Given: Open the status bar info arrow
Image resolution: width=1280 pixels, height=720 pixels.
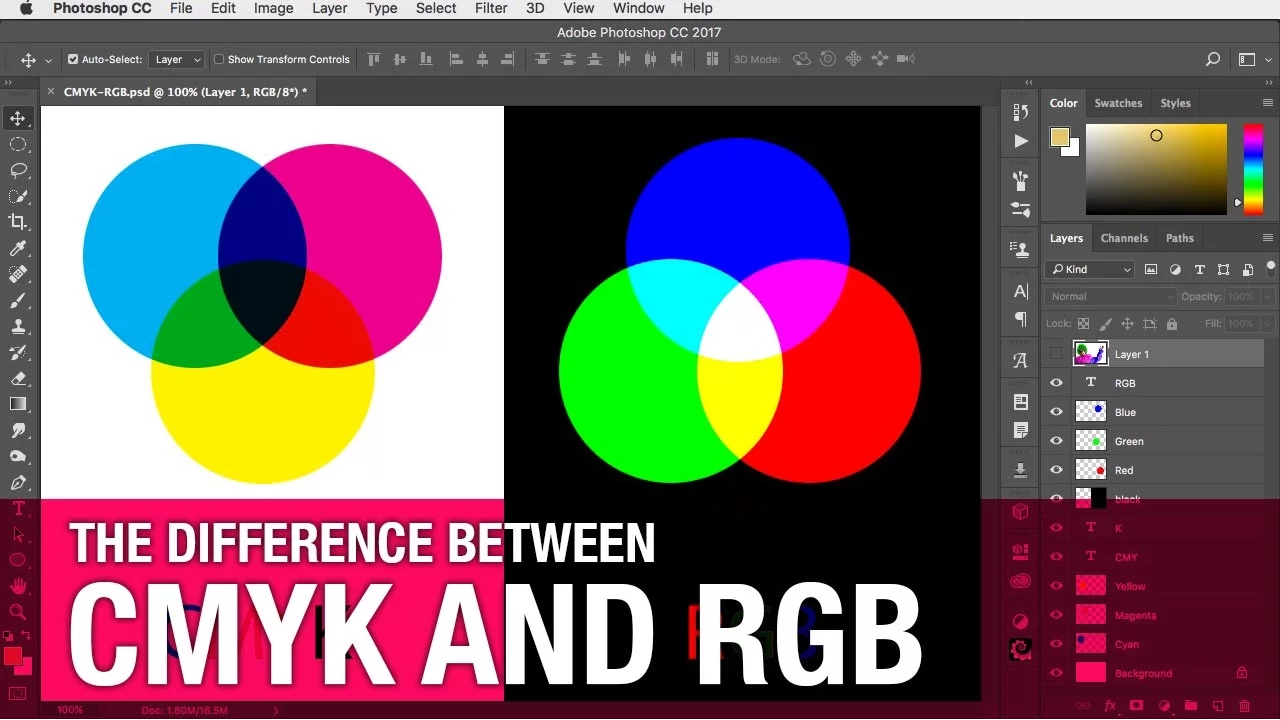Looking at the screenshot, I should pyautogui.click(x=277, y=710).
